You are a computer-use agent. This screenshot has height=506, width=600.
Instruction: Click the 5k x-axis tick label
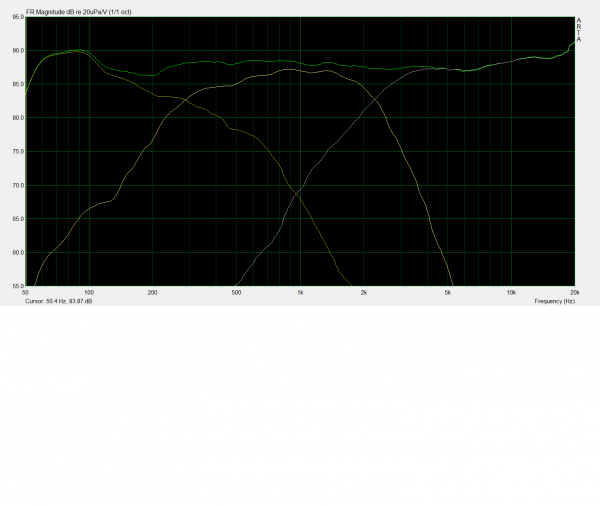pyautogui.click(x=447, y=293)
